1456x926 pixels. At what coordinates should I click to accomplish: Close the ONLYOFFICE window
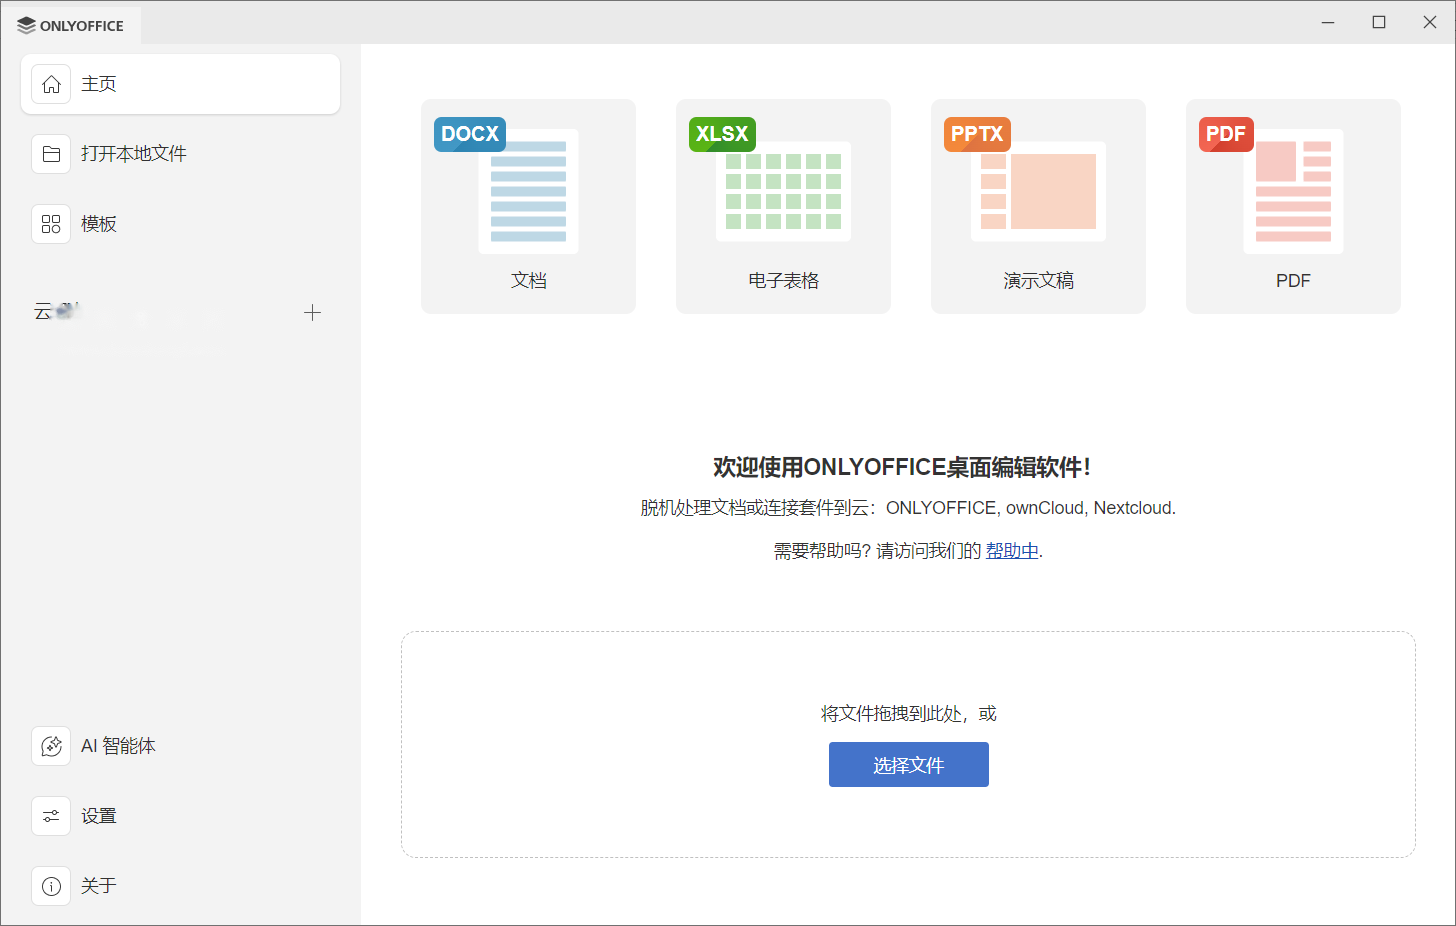tap(1430, 22)
